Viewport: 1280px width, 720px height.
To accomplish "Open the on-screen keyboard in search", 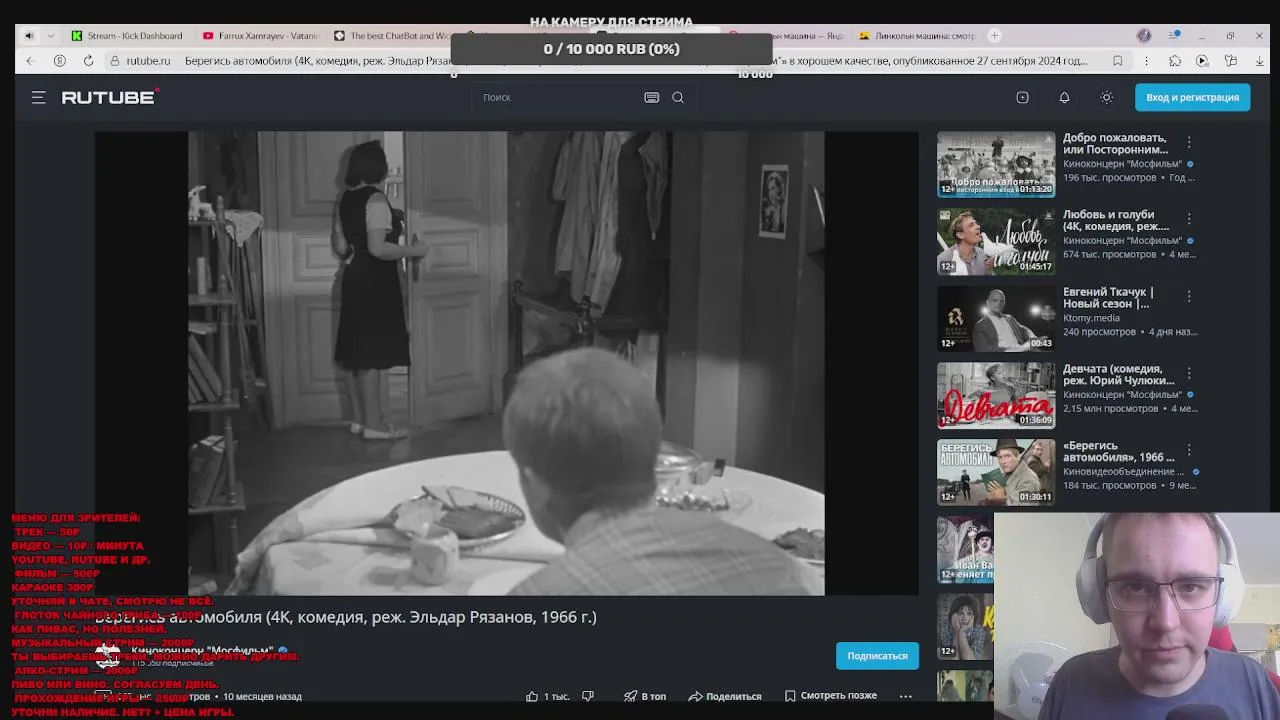I will click(x=652, y=97).
